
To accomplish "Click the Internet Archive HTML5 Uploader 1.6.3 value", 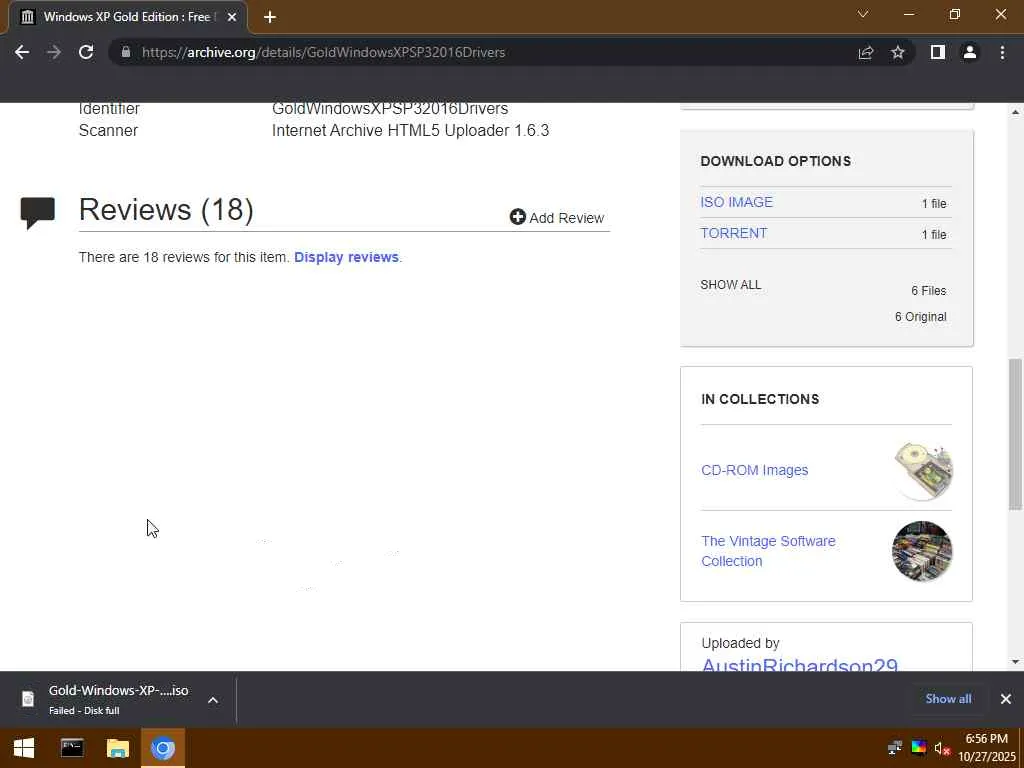I will pos(410,131).
